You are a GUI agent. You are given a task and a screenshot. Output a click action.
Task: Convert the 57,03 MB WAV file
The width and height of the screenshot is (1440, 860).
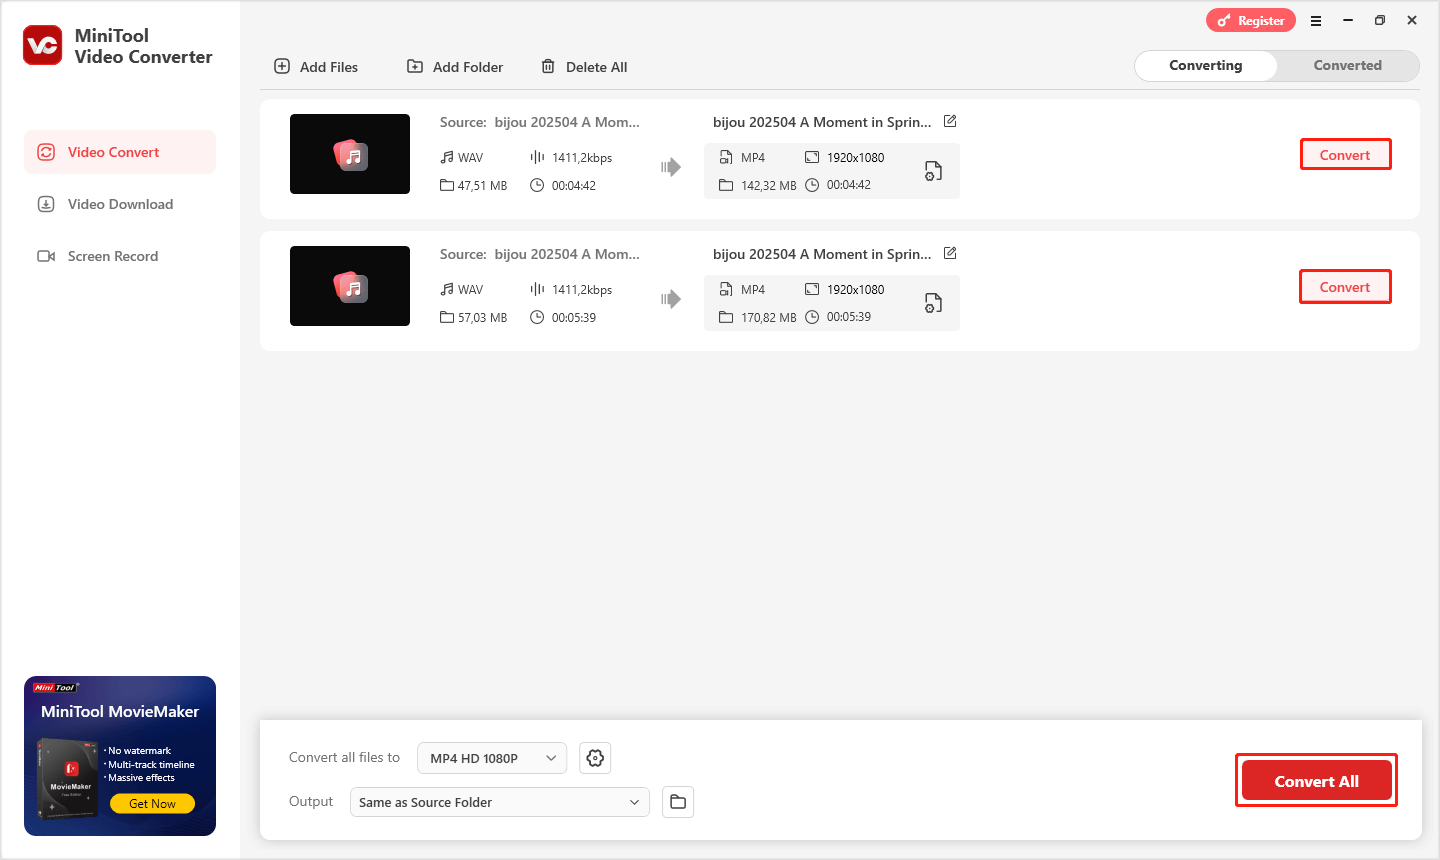tap(1345, 287)
